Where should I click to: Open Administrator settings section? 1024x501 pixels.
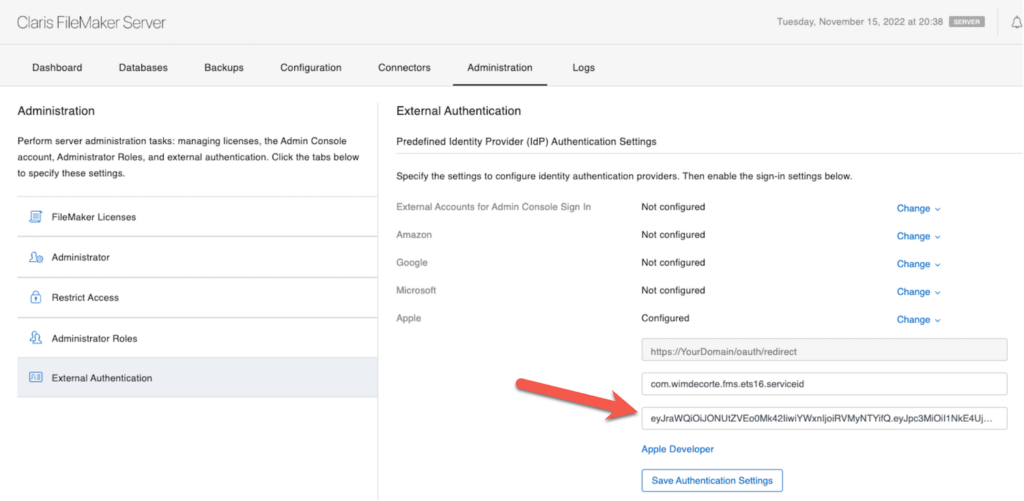pyautogui.click(x=197, y=257)
